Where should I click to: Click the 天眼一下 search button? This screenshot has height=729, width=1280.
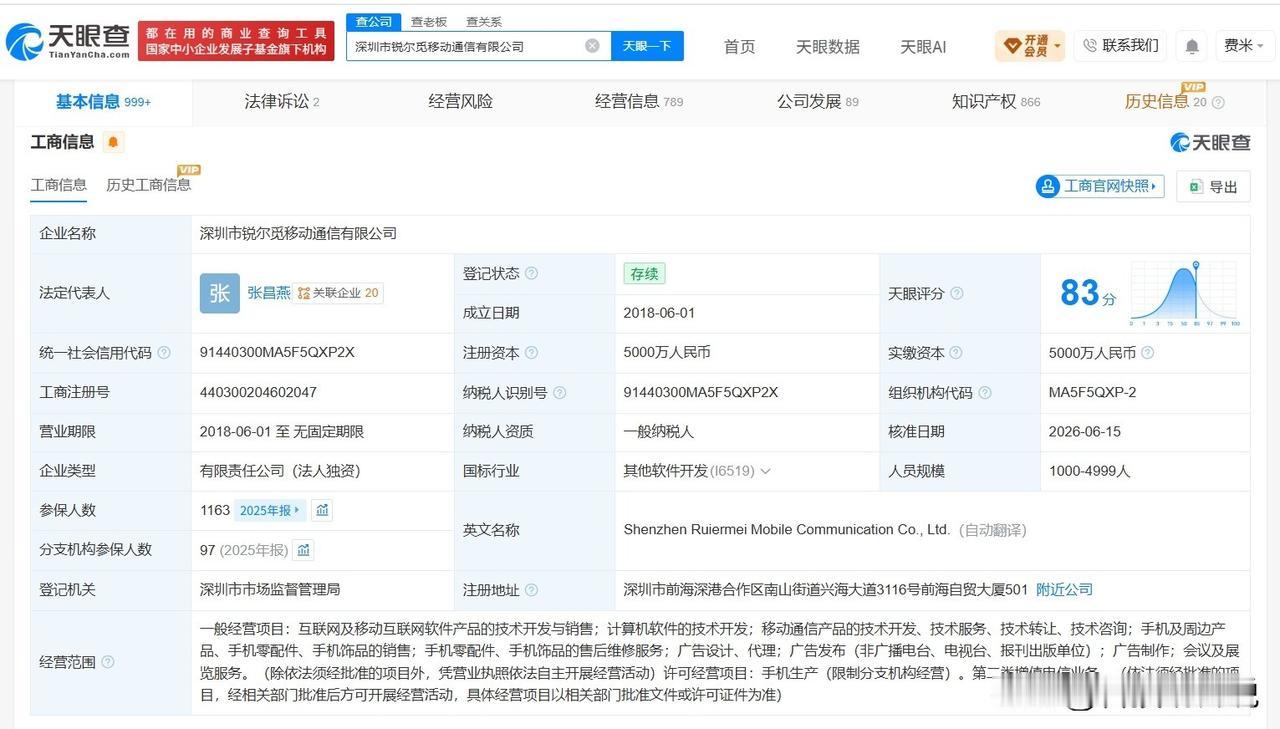[x=647, y=46]
